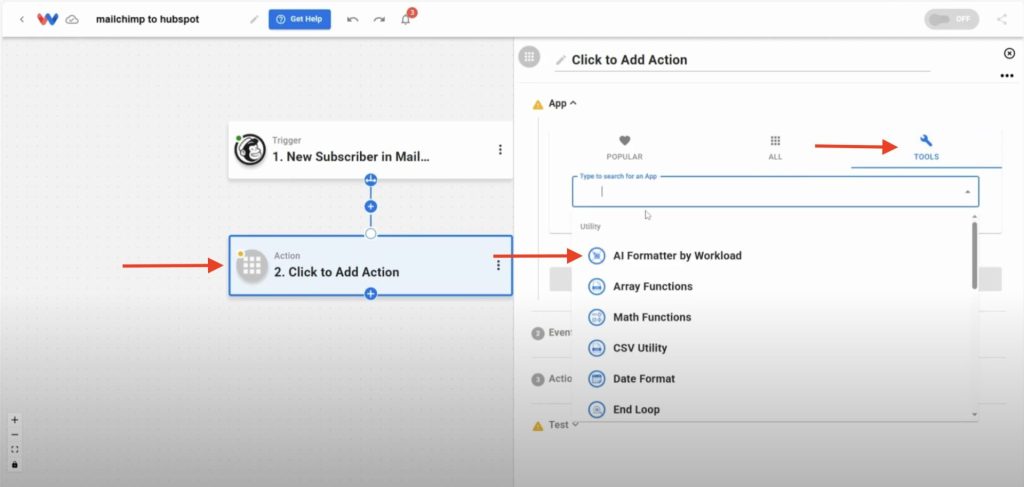This screenshot has width=1024, height=487.
Task: Open the action node's three-dot menu
Action: tap(498, 265)
